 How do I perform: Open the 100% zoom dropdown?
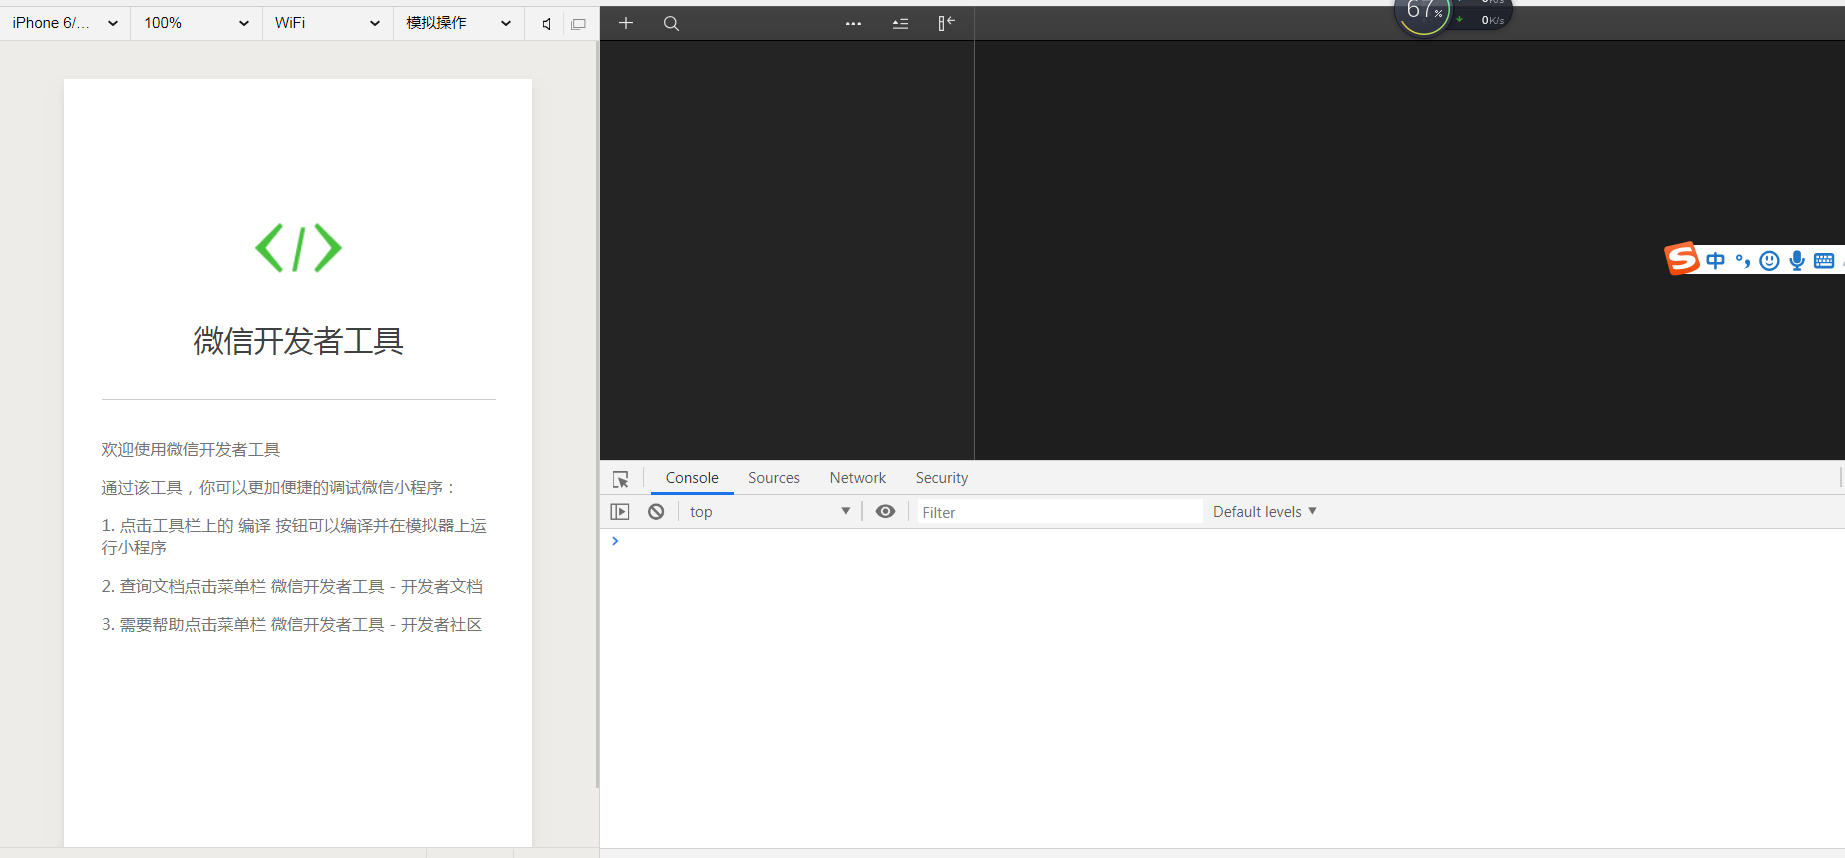tap(196, 23)
